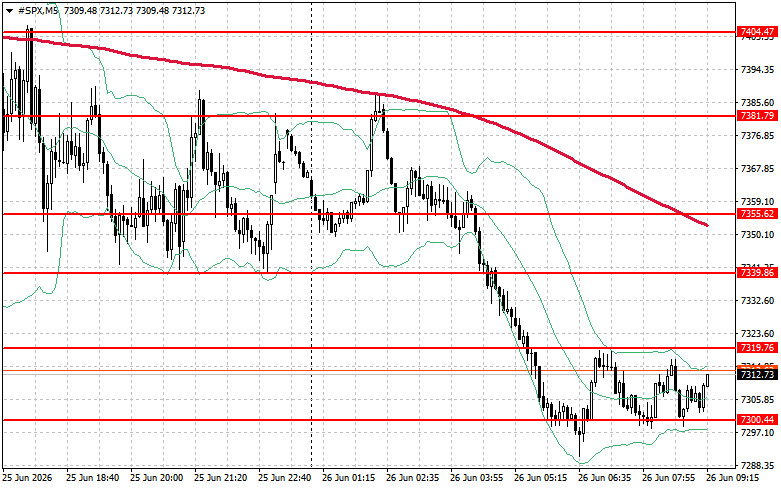
Task: Click the 7323.60 price scale value
Action: point(757,334)
